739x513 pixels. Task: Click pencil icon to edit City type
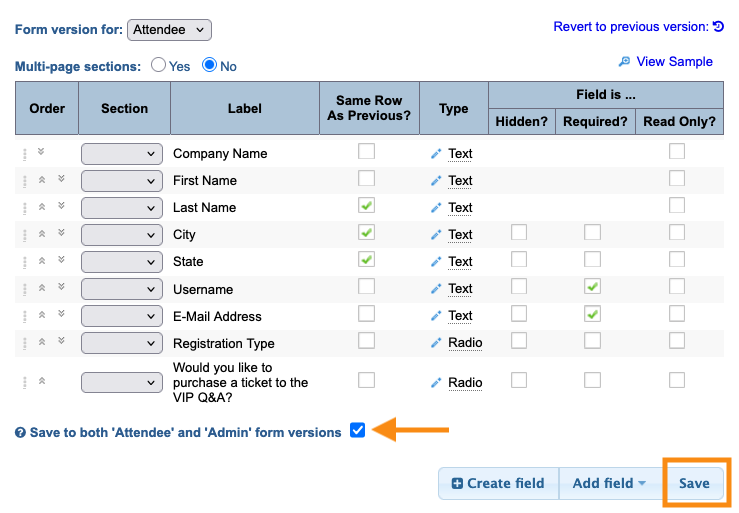(x=436, y=235)
